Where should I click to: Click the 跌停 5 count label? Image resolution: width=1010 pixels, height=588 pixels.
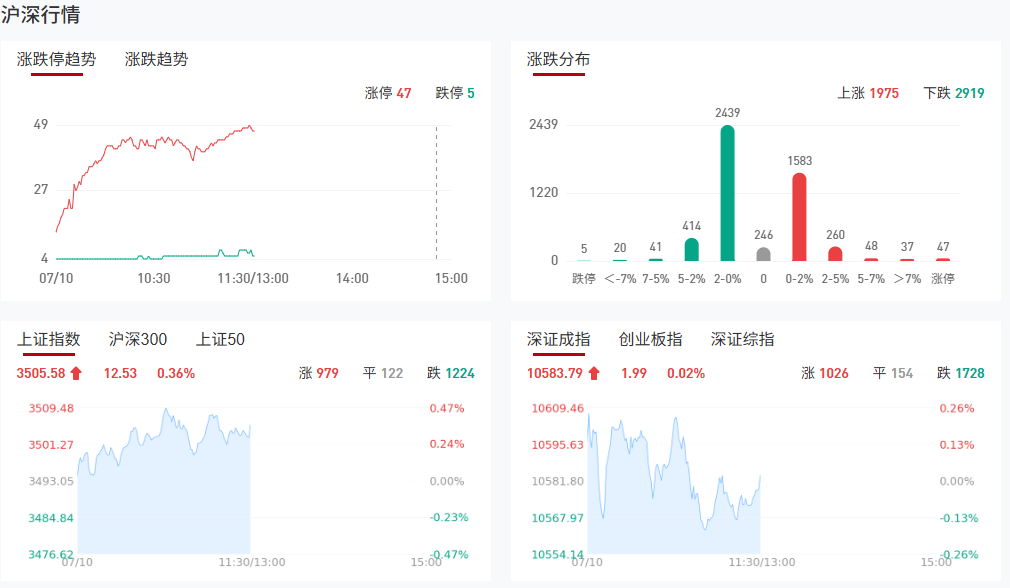tap(455, 93)
